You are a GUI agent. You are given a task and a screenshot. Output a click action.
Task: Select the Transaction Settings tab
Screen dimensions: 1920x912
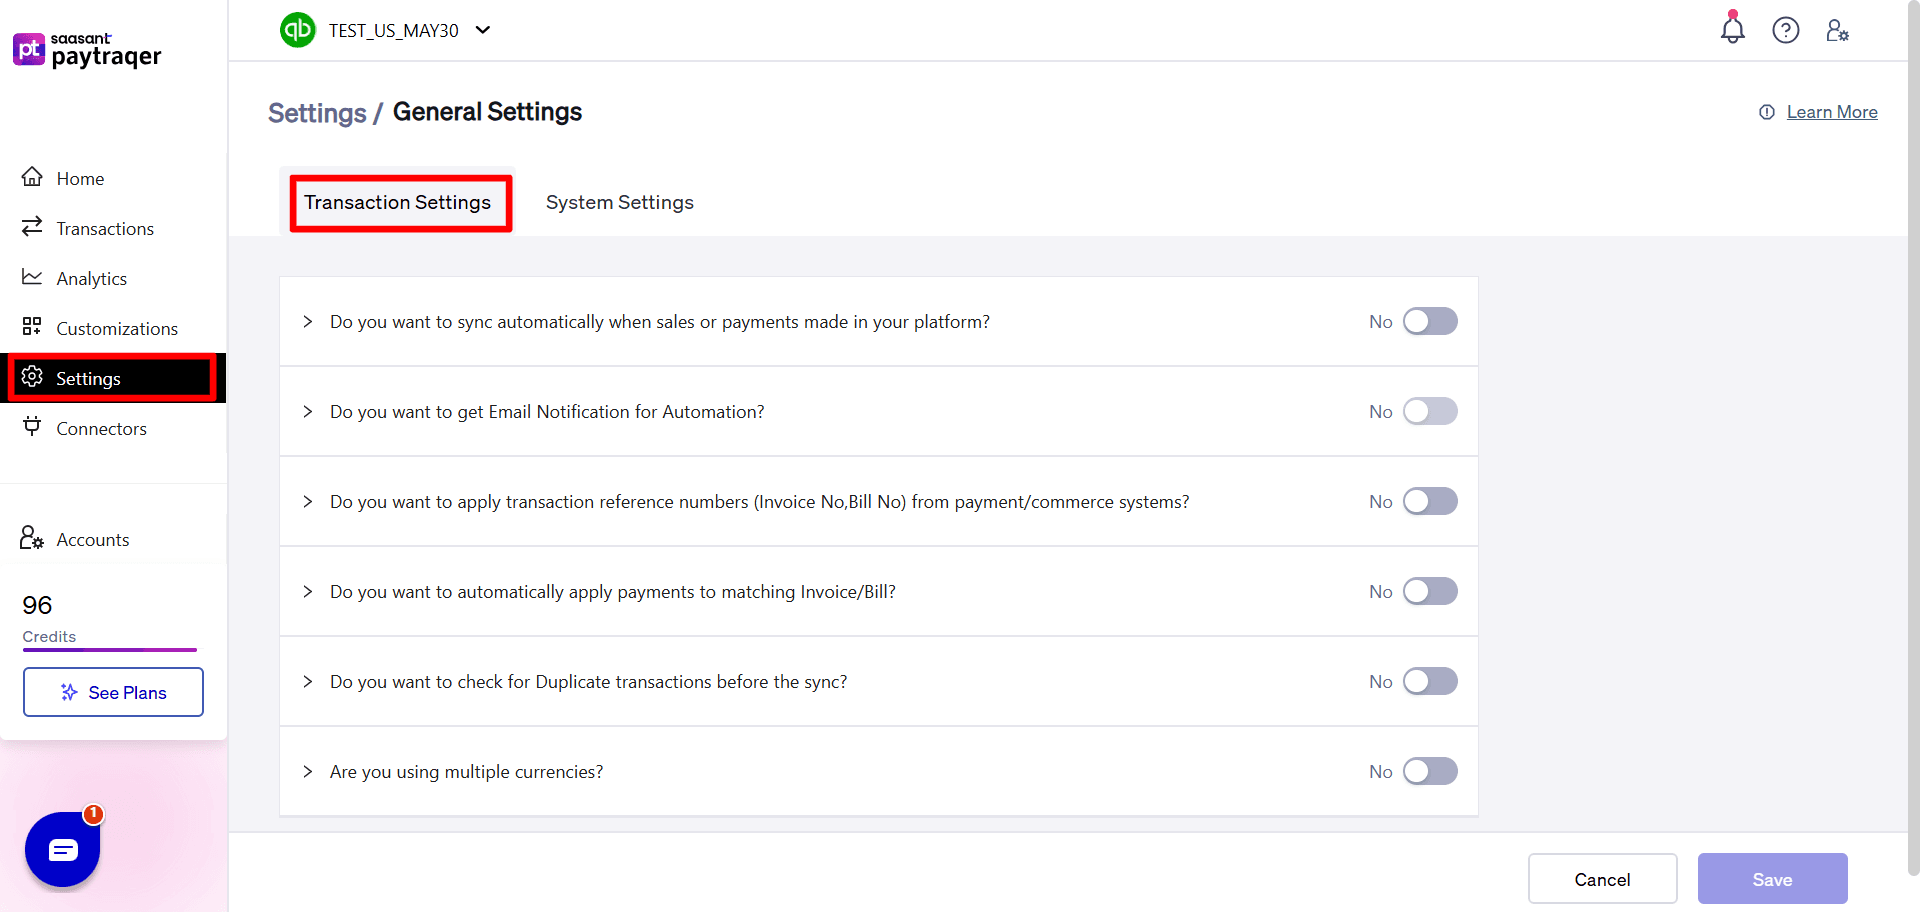[x=398, y=202]
